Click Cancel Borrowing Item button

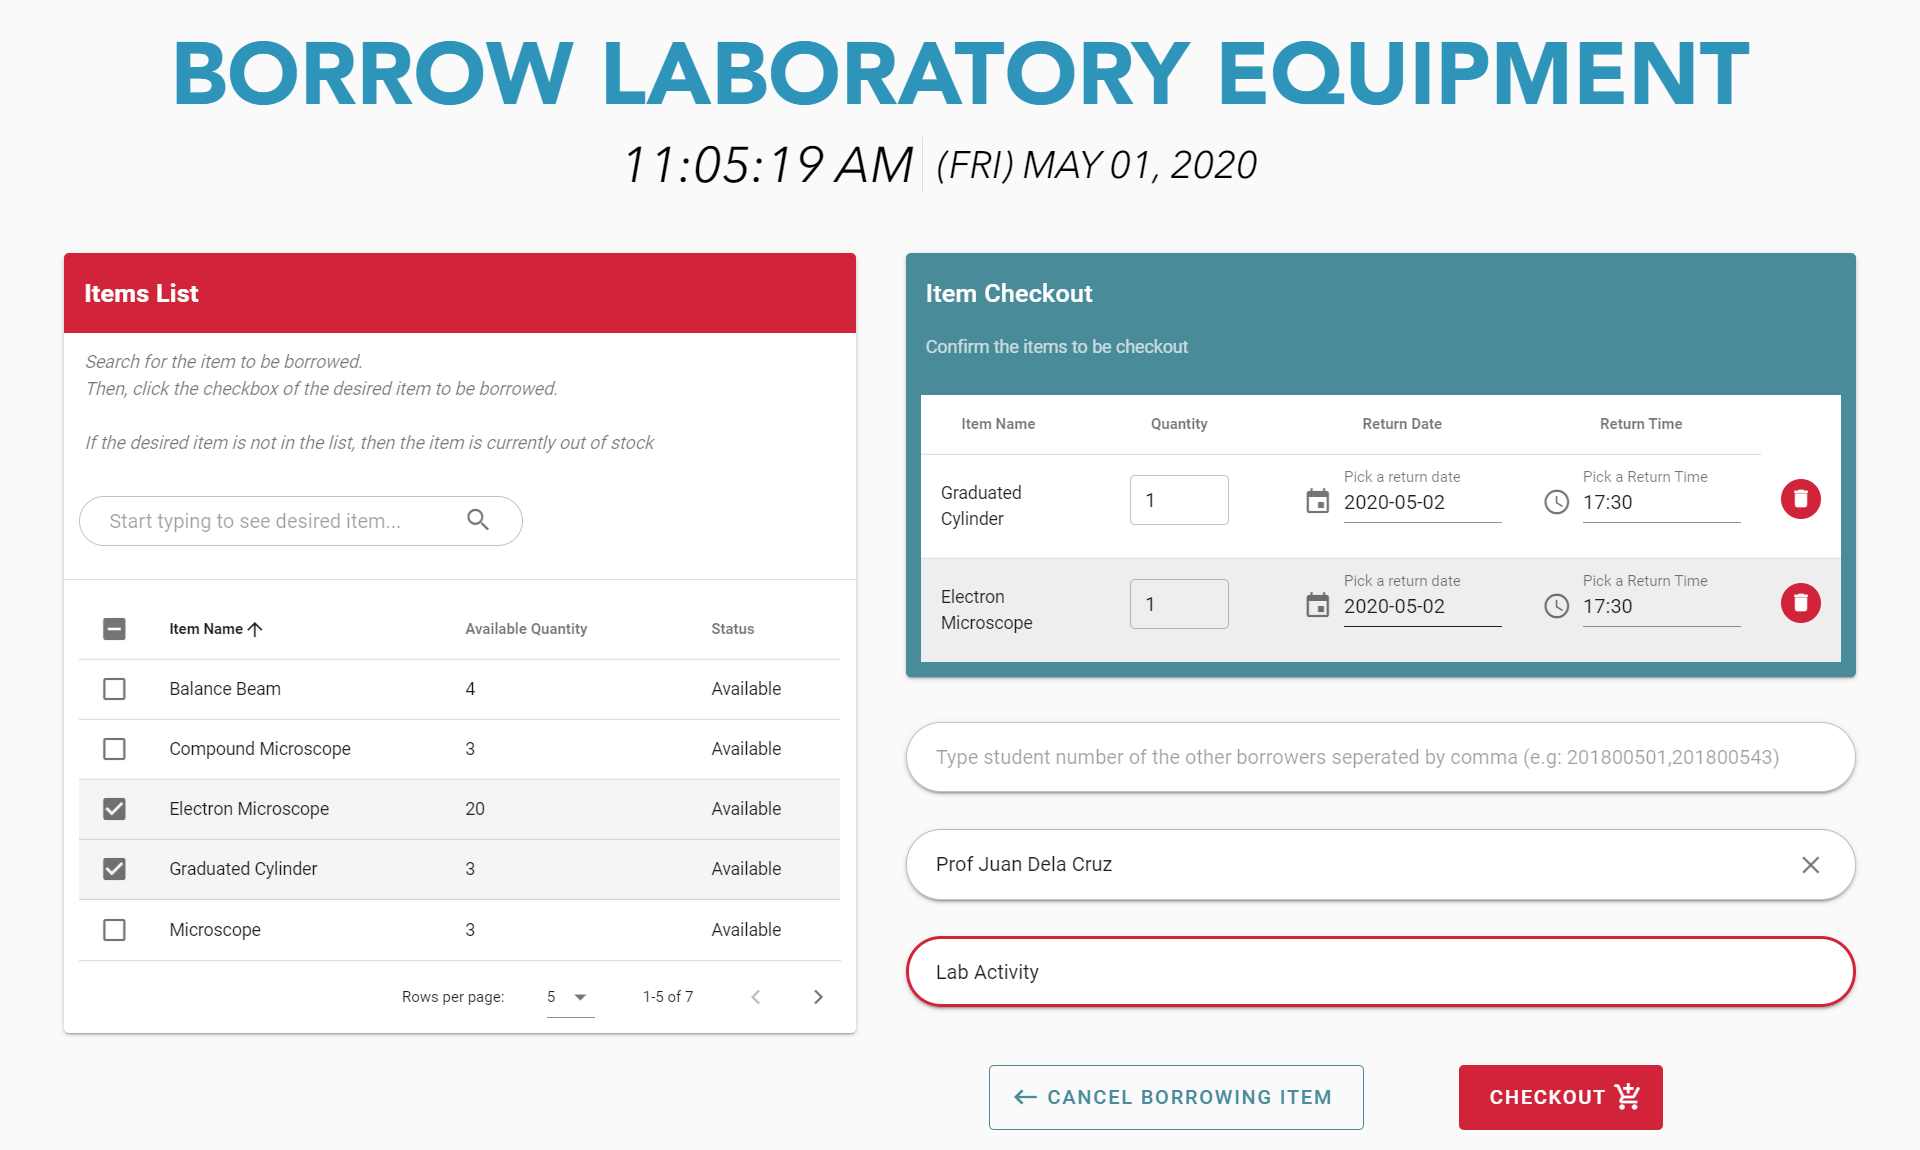(x=1175, y=1097)
